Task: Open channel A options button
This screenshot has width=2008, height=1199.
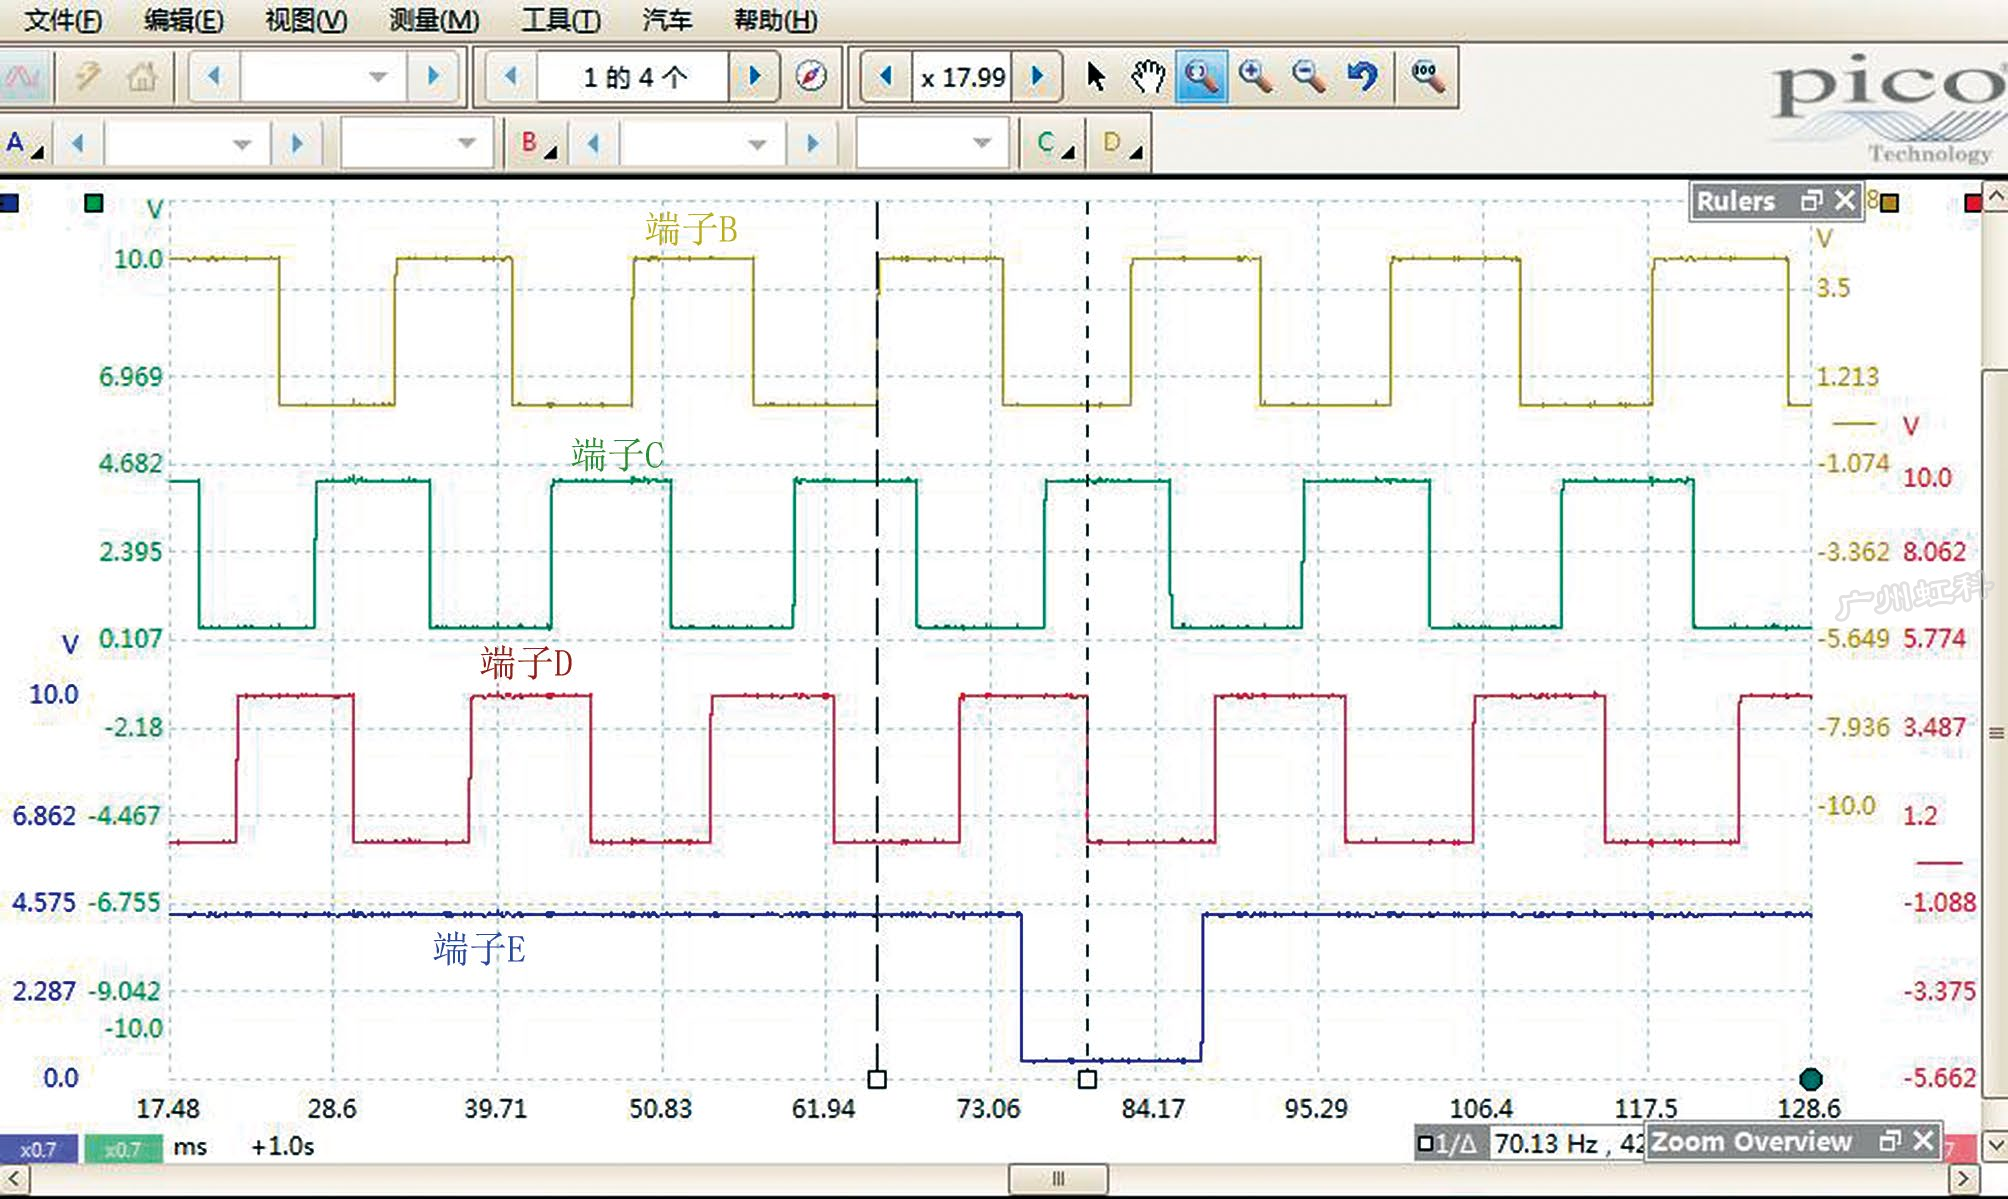Action: click(24, 144)
